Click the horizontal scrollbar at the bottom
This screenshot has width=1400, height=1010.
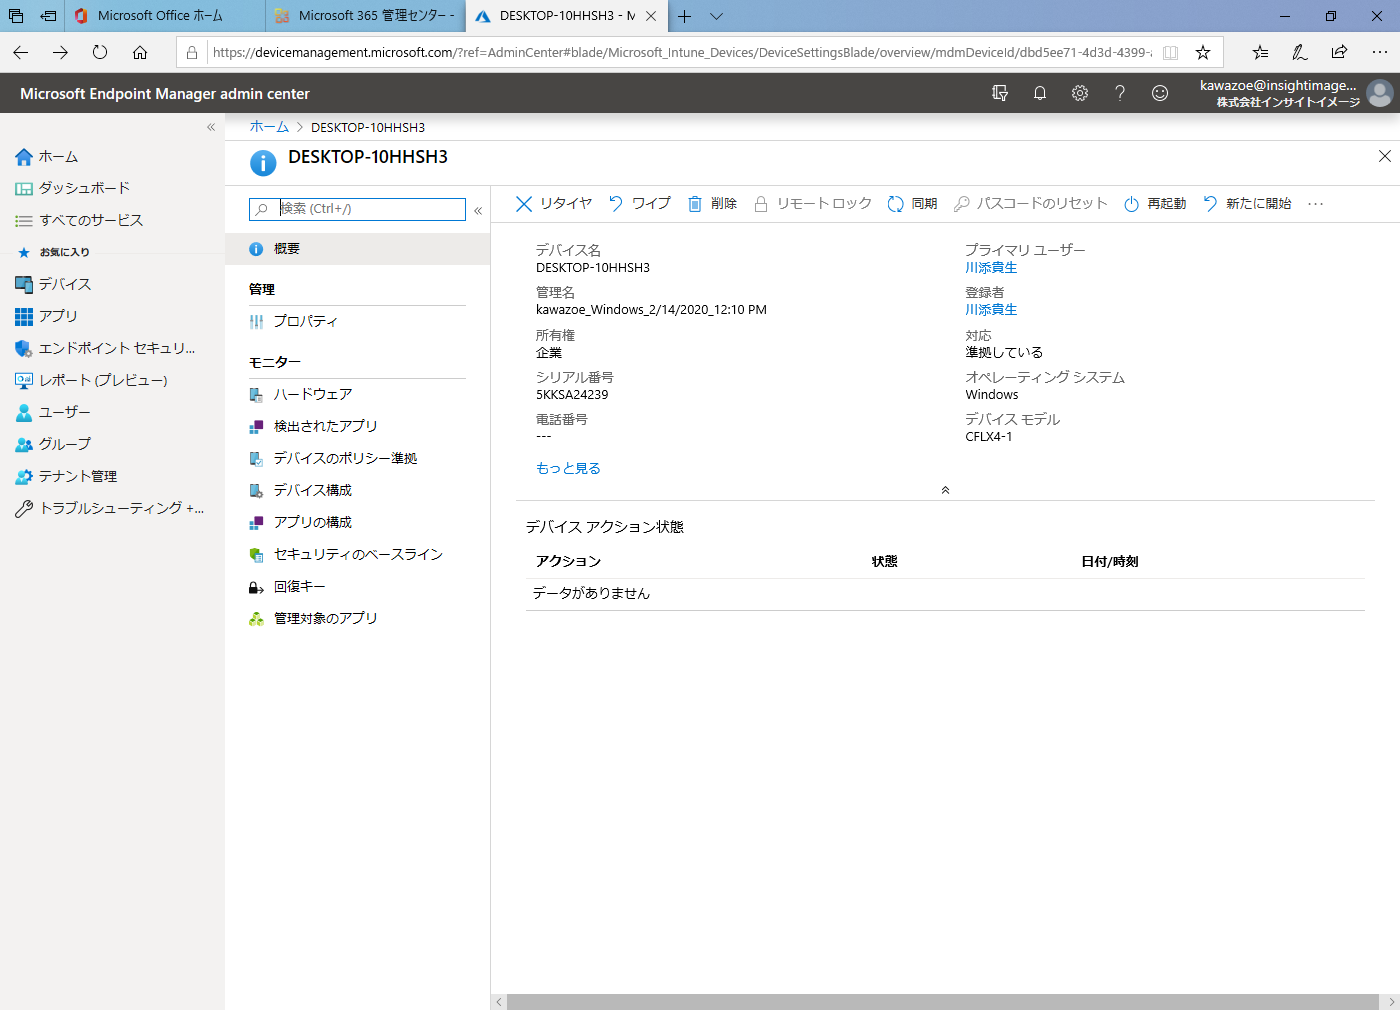point(944,1002)
